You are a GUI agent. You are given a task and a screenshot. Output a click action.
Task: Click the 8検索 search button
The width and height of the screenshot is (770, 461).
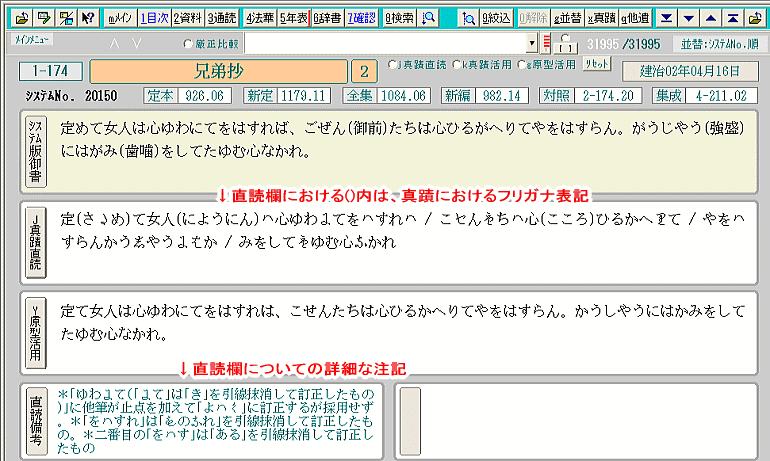click(x=399, y=18)
